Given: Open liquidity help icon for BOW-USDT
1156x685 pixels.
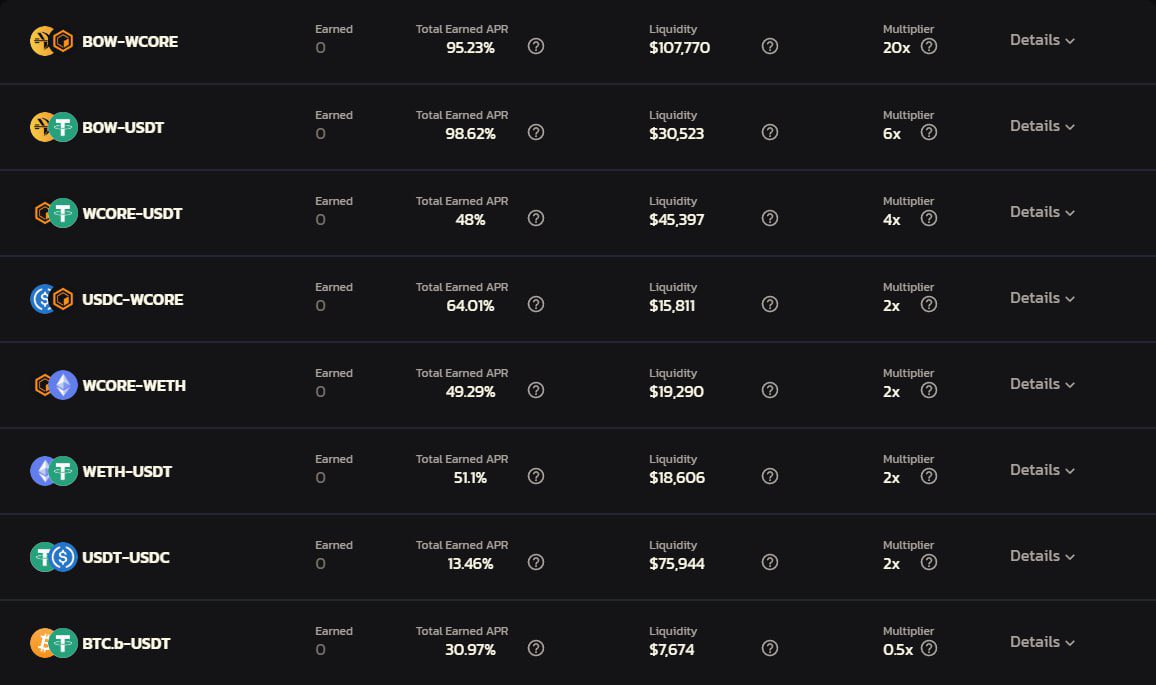Looking at the screenshot, I should 770,132.
